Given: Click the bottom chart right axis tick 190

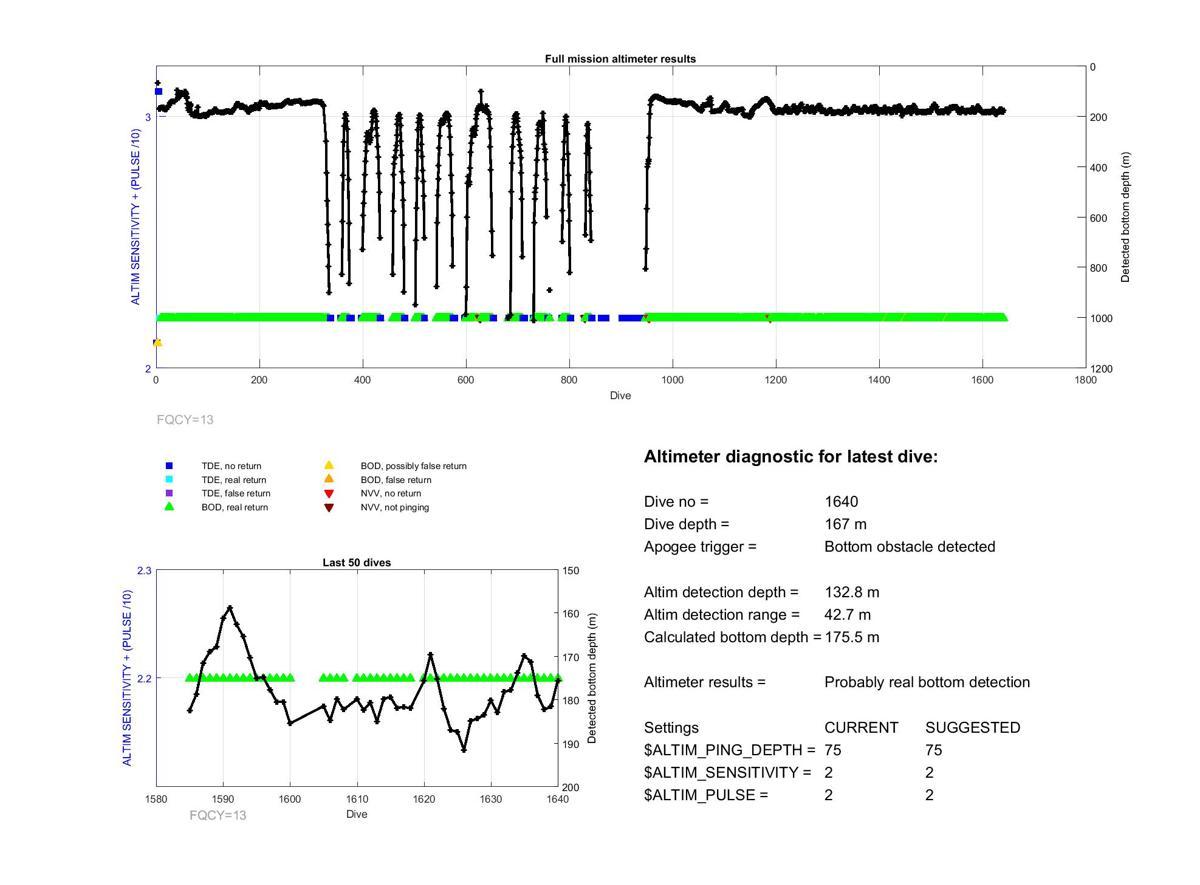Looking at the screenshot, I should point(571,744).
